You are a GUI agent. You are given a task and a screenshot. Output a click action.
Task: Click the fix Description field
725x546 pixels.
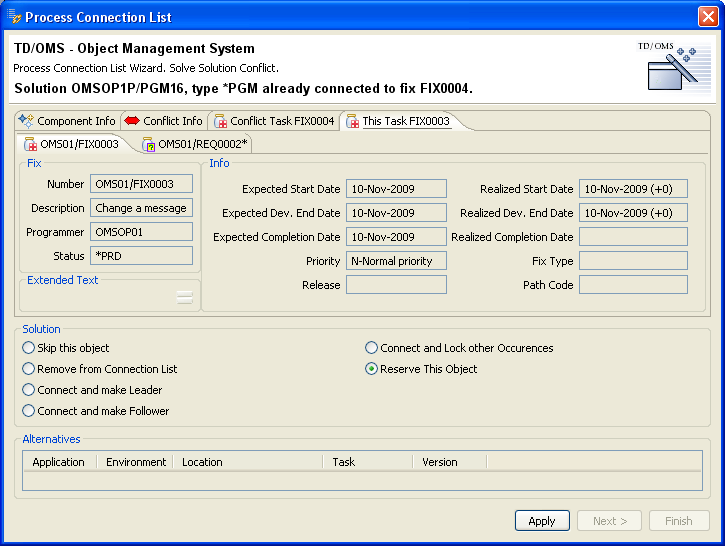(x=141, y=208)
